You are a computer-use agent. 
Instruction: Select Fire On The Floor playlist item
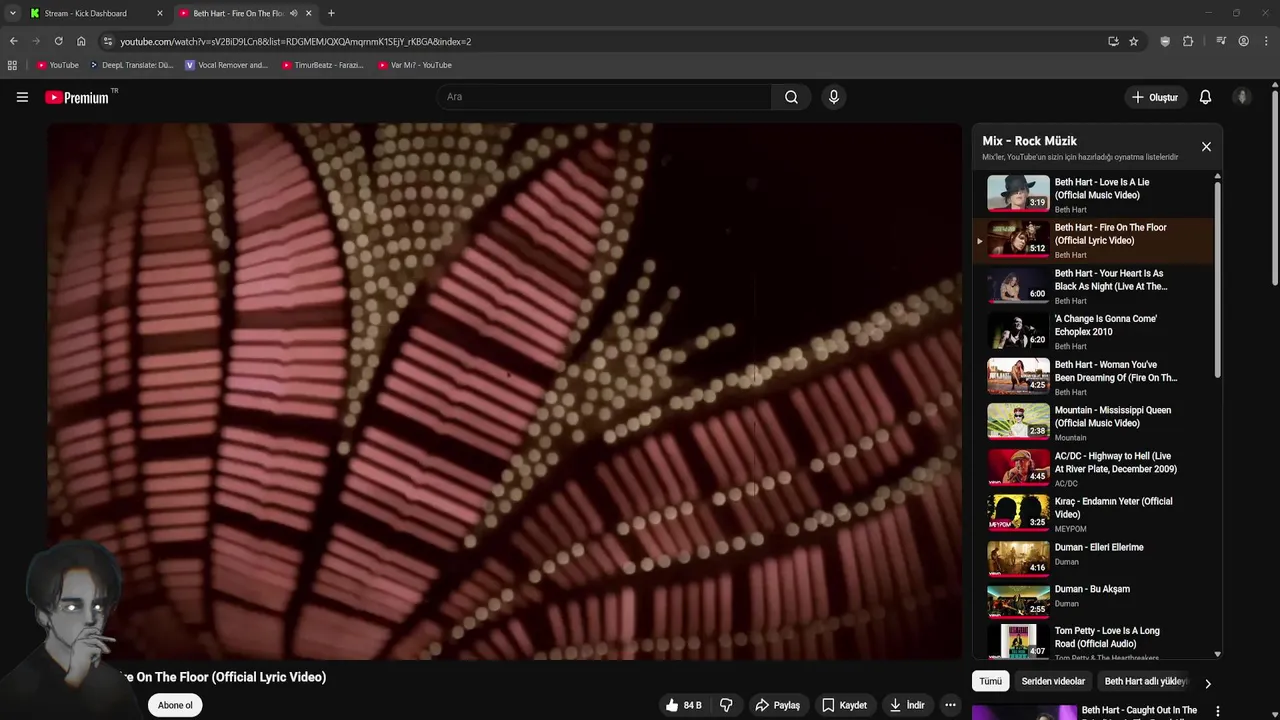click(1093, 240)
